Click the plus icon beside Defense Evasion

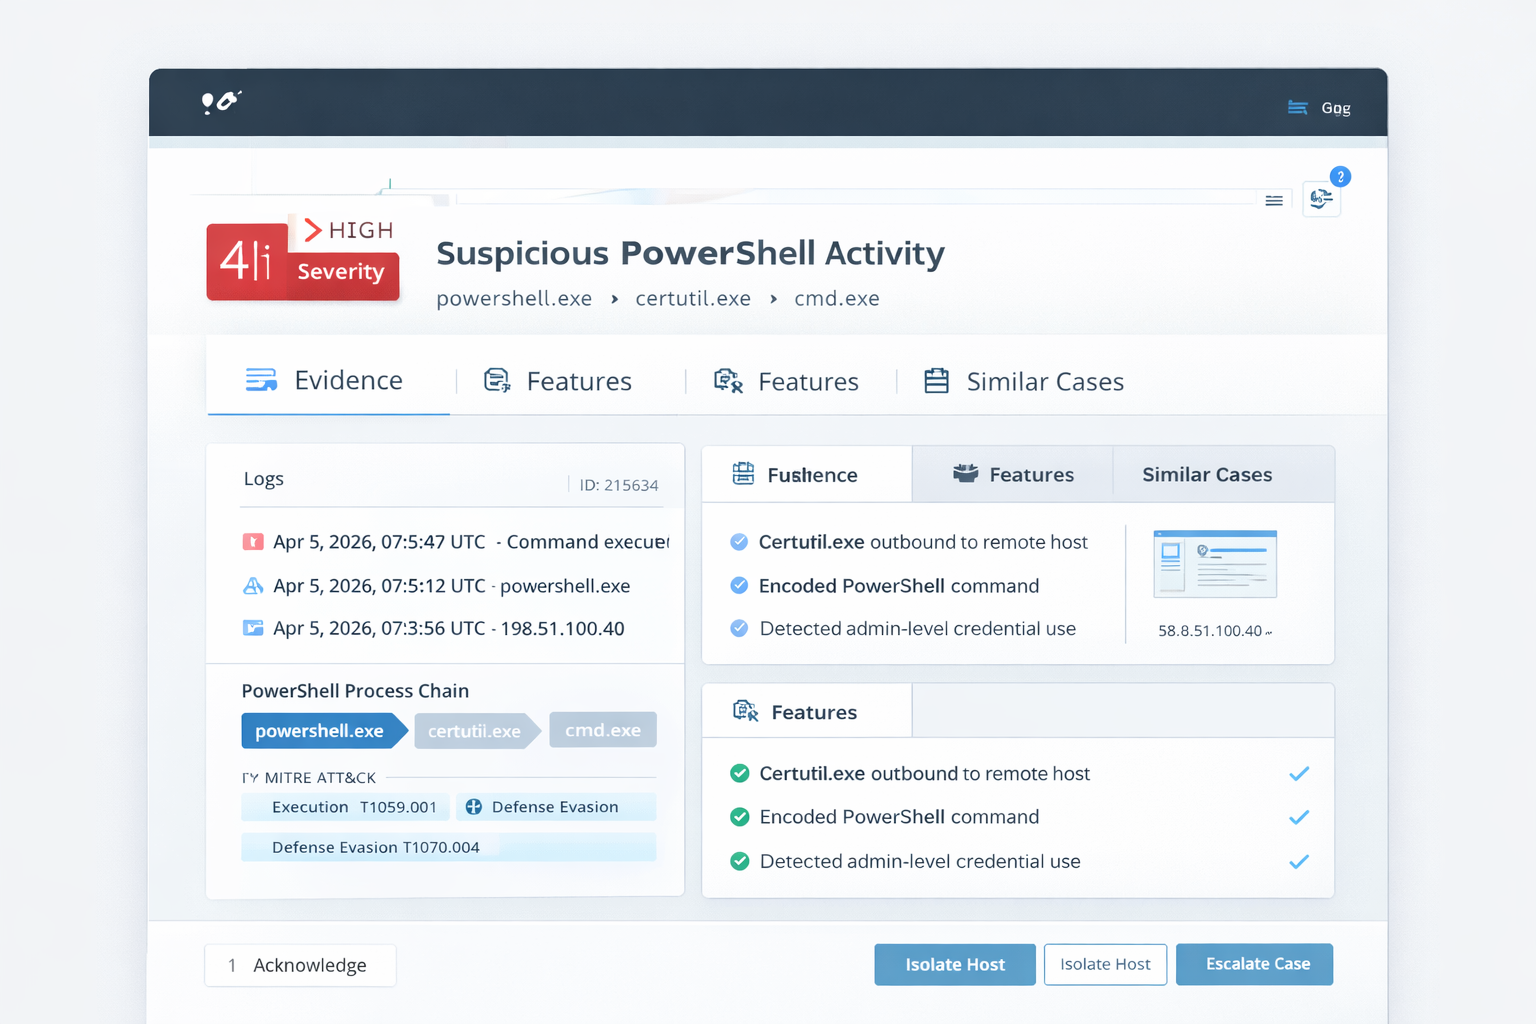(474, 807)
